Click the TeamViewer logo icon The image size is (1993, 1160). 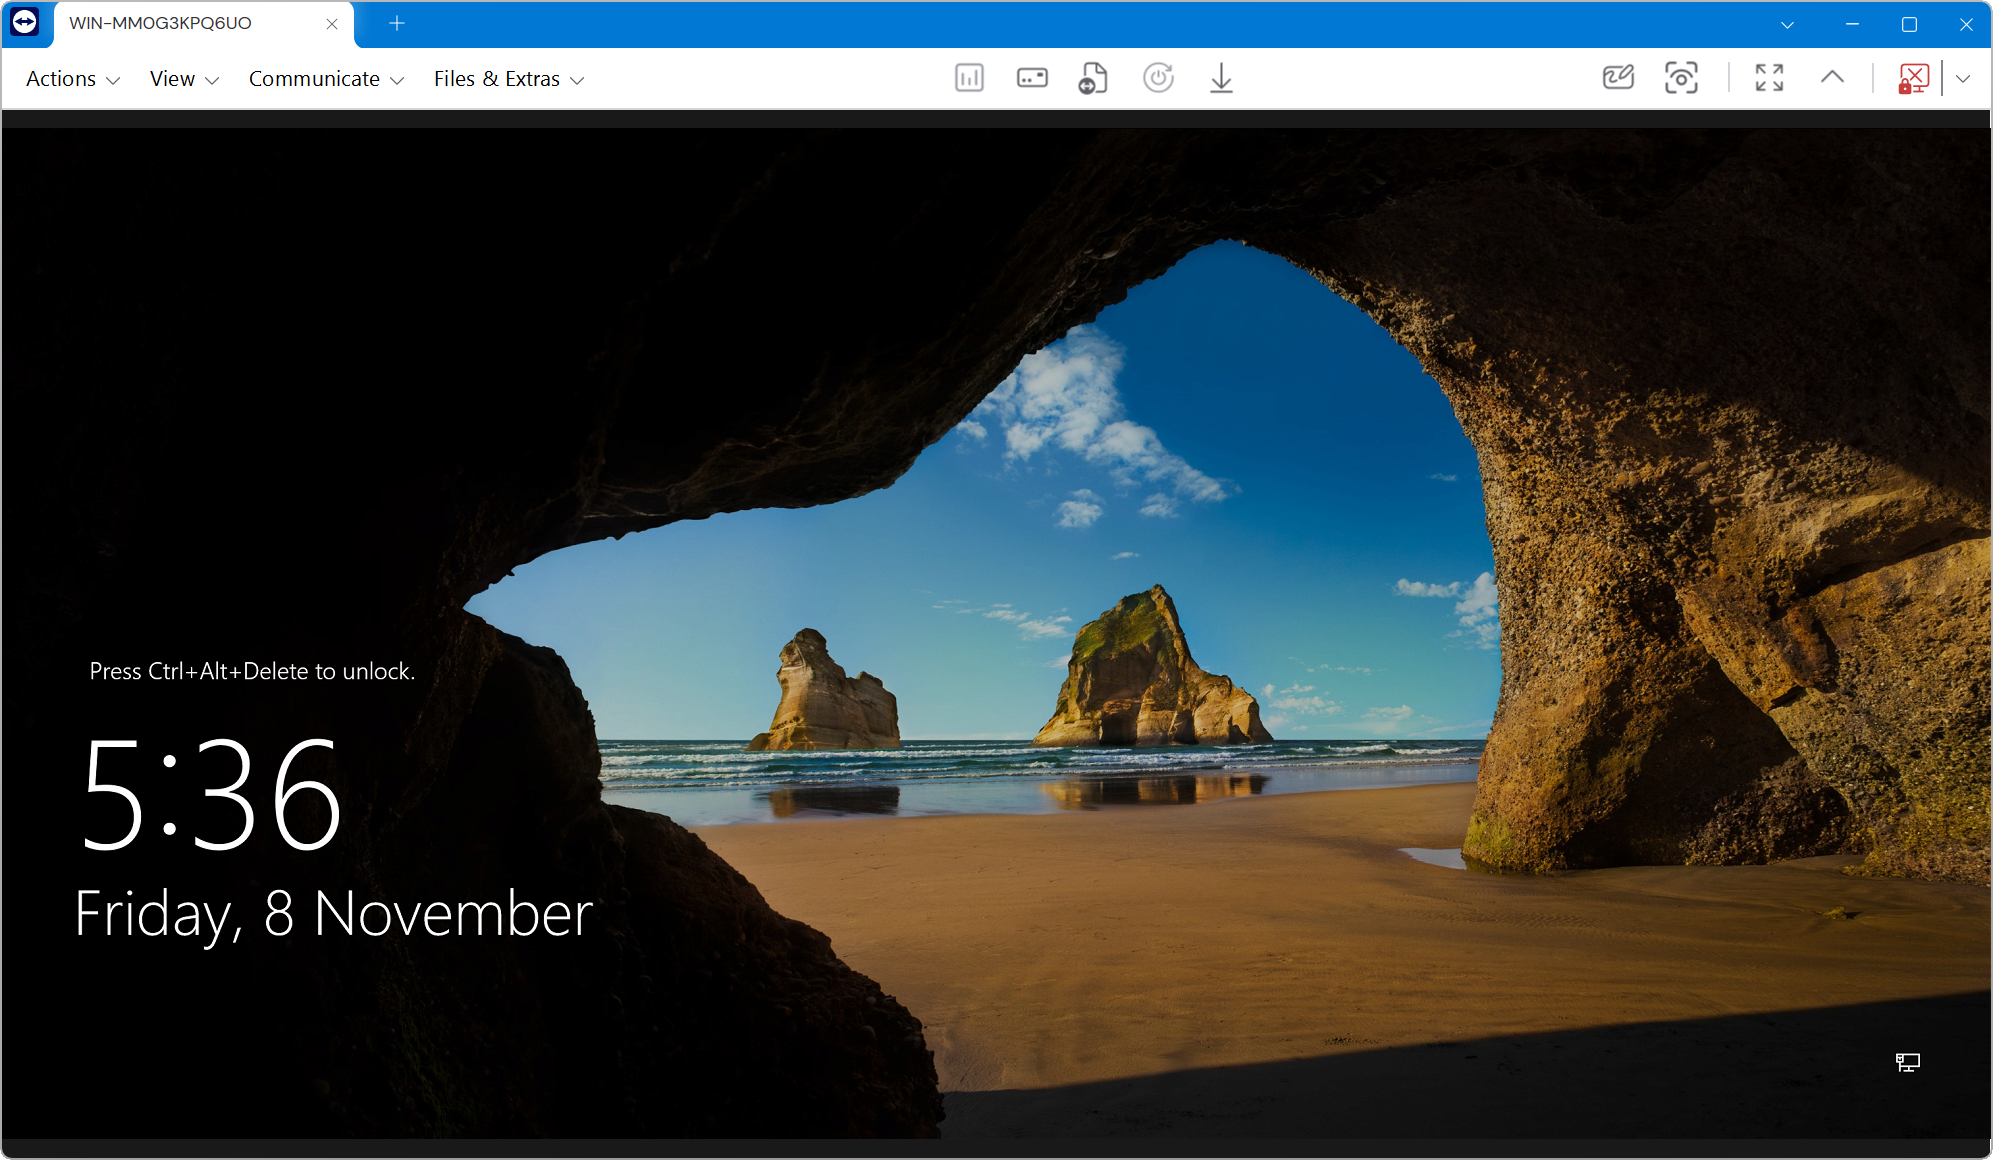pos(25,22)
